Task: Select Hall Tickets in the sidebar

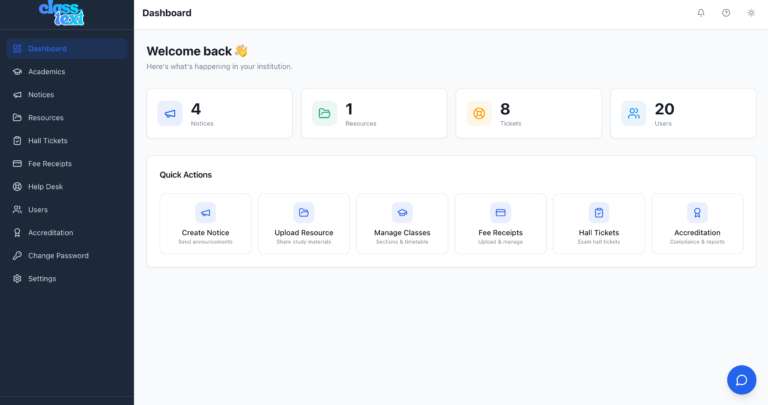Action: pos(48,141)
